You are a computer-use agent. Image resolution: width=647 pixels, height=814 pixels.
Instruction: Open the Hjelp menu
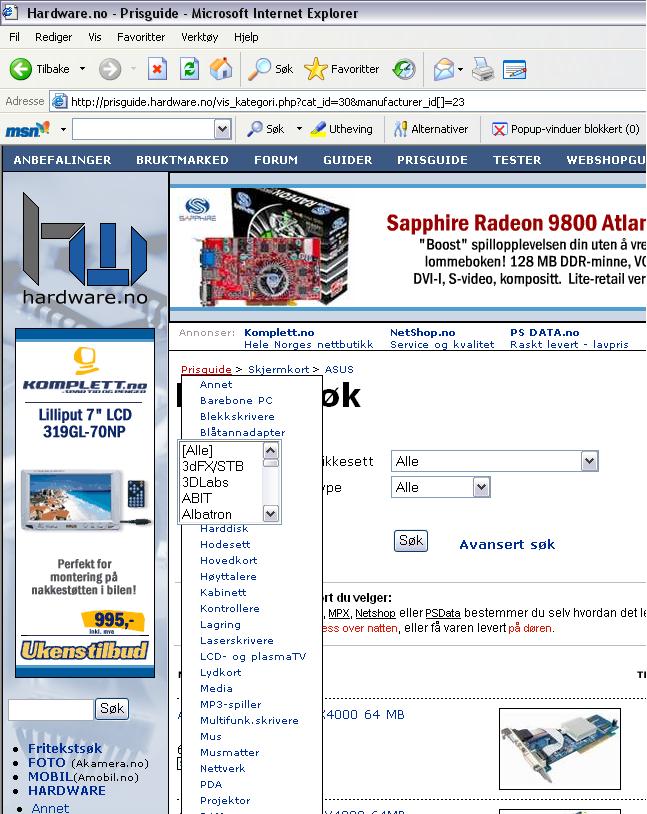pos(246,37)
